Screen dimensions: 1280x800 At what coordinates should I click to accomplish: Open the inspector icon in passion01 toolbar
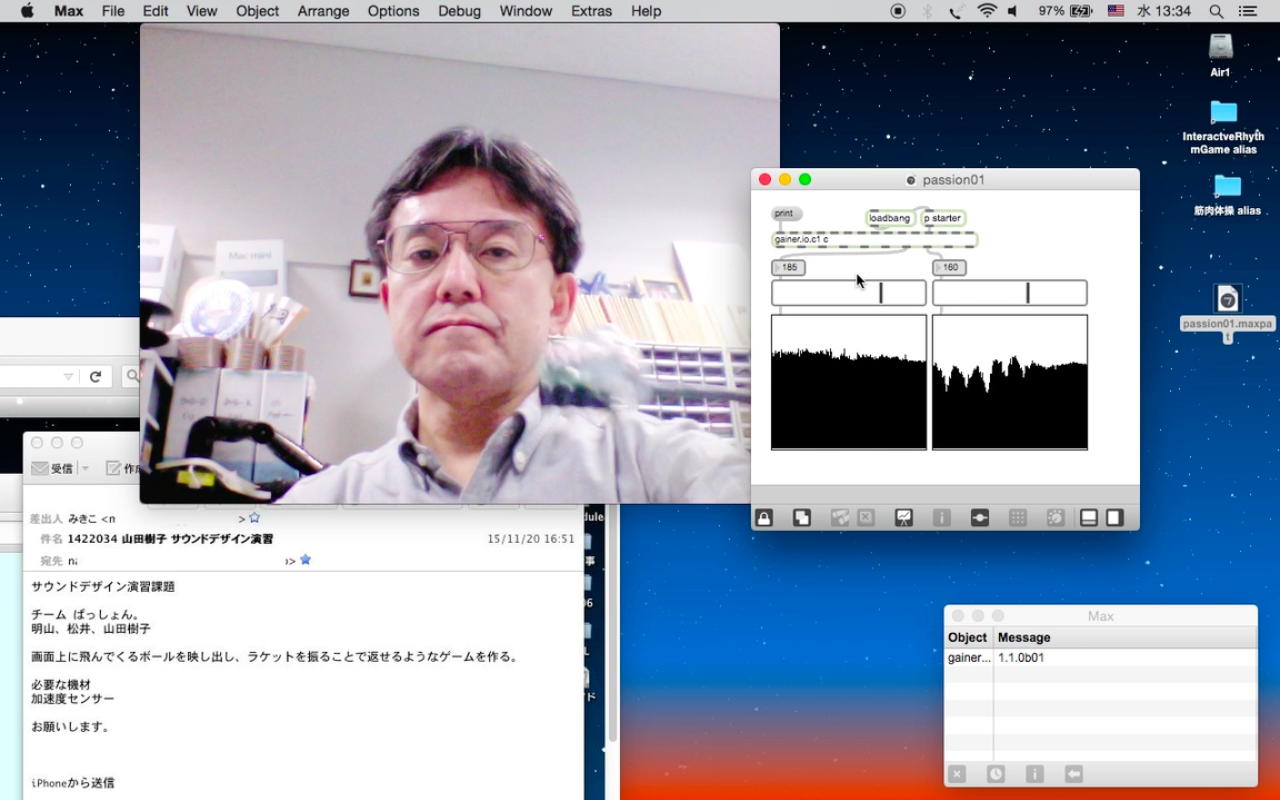(941, 518)
